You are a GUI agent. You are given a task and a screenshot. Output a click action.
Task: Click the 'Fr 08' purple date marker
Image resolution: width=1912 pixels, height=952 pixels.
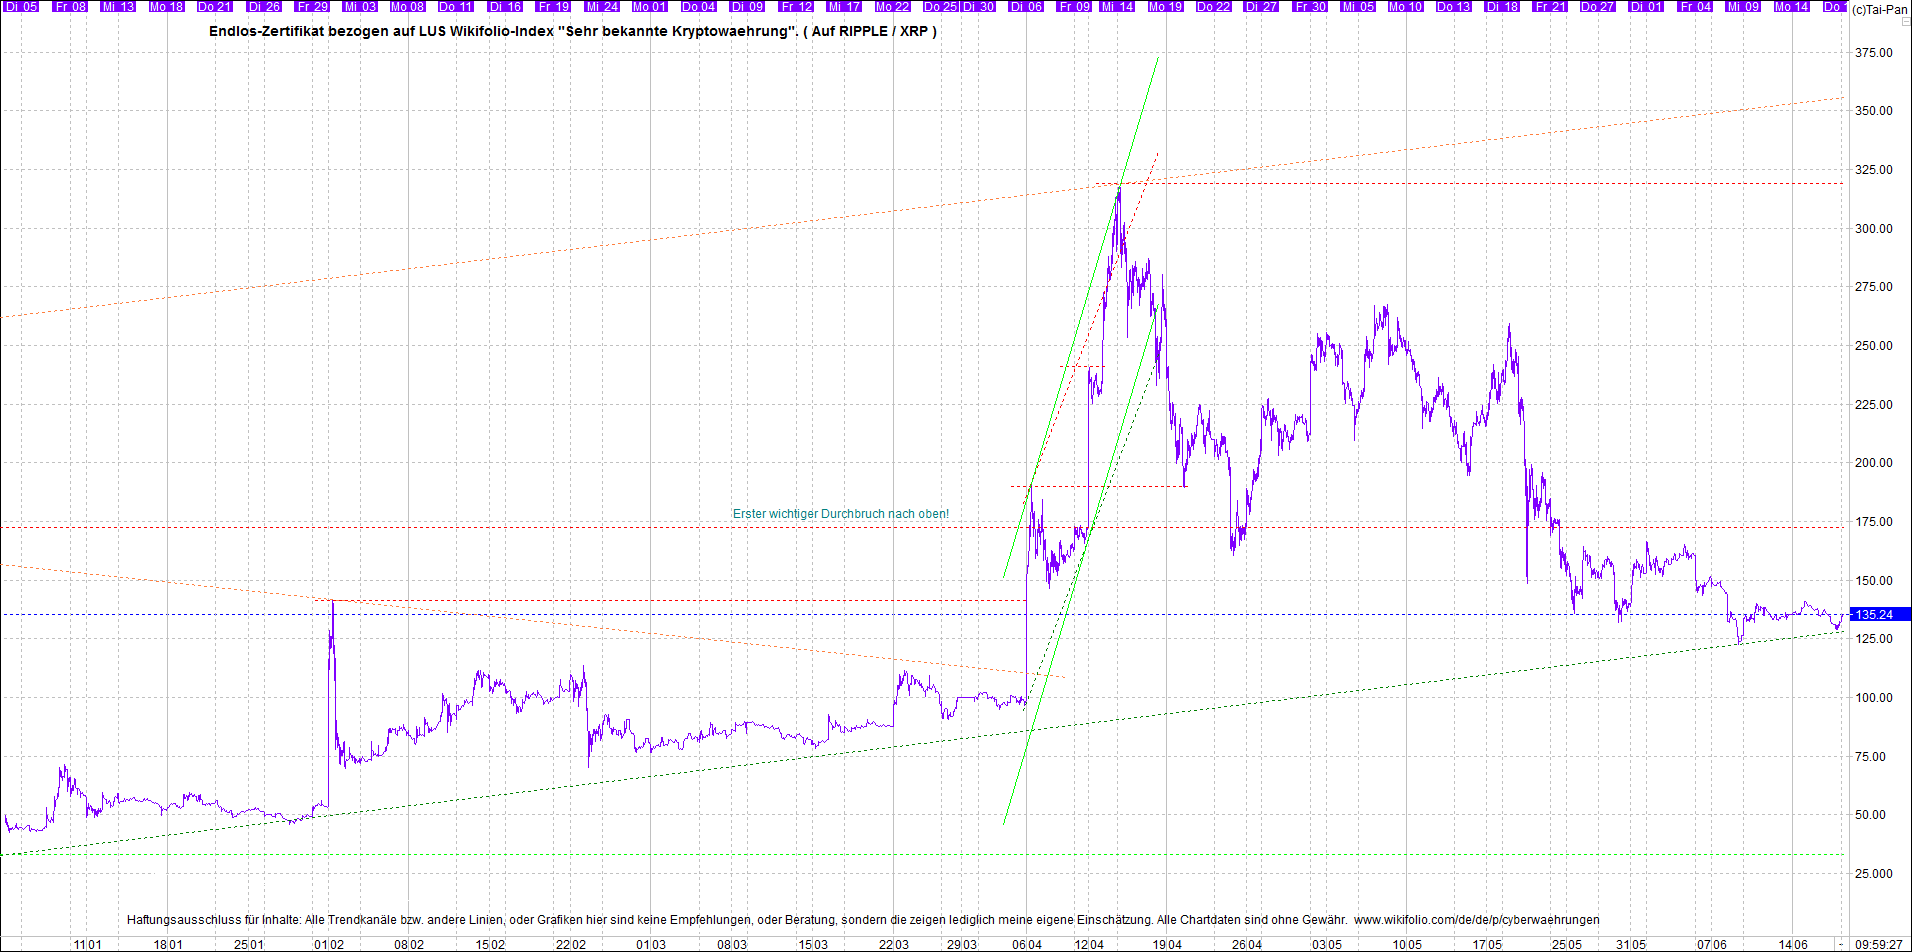(70, 7)
